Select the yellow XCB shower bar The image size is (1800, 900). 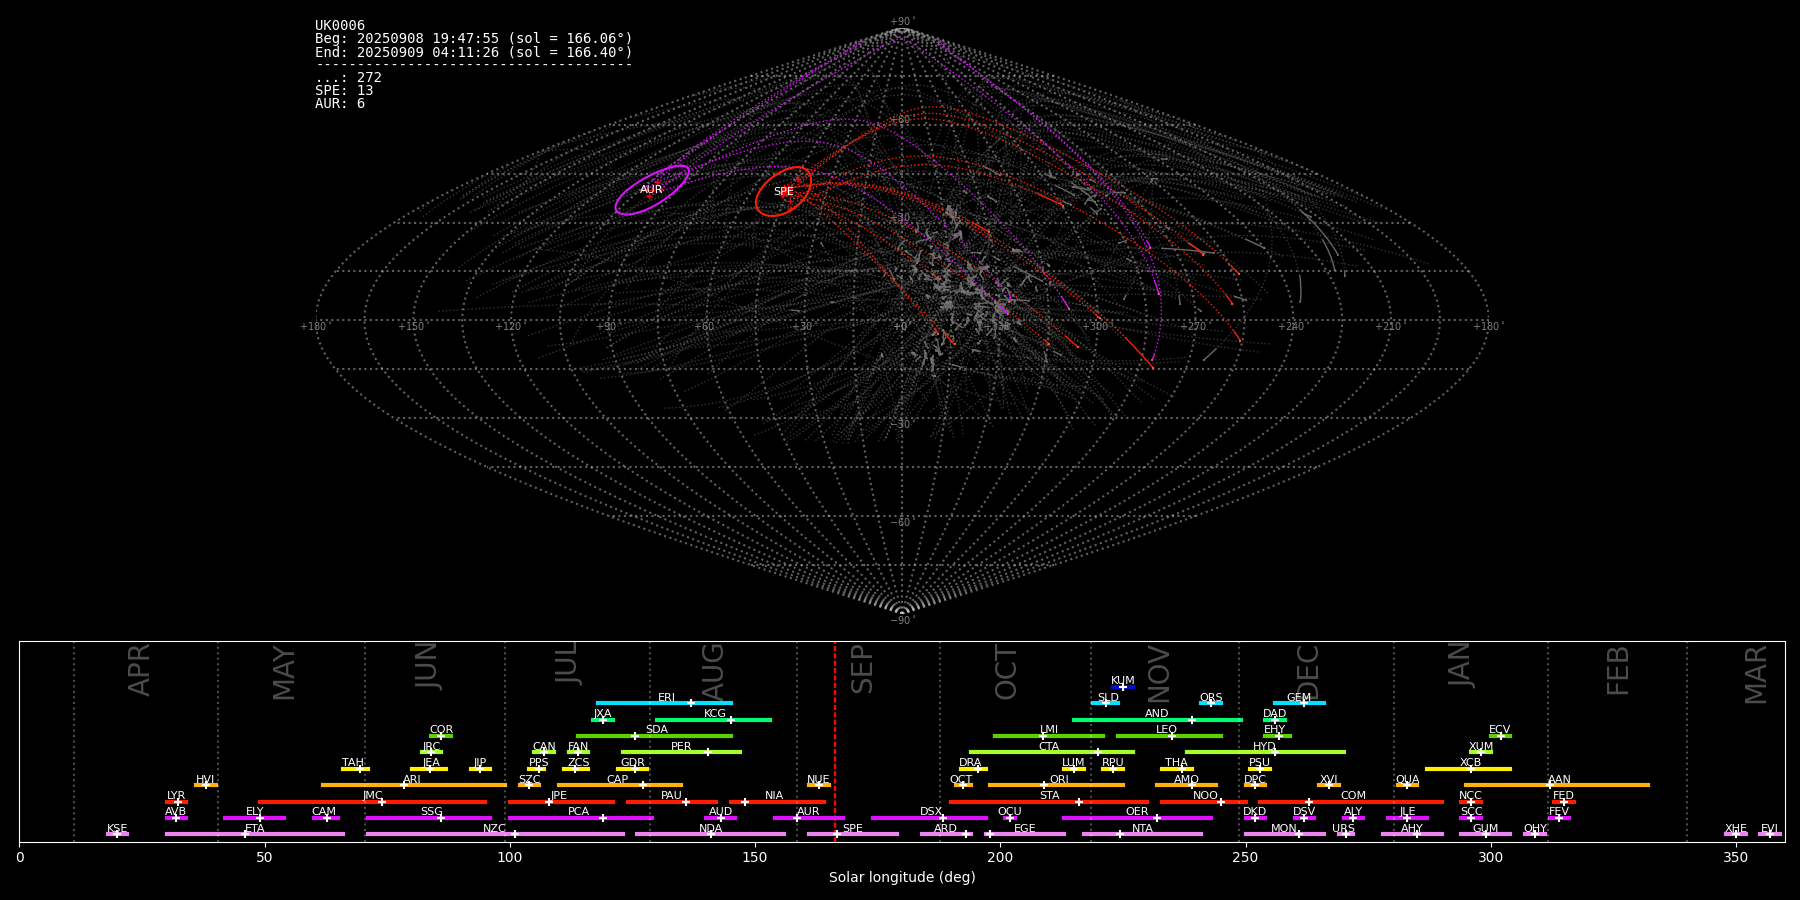point(1468,769)
